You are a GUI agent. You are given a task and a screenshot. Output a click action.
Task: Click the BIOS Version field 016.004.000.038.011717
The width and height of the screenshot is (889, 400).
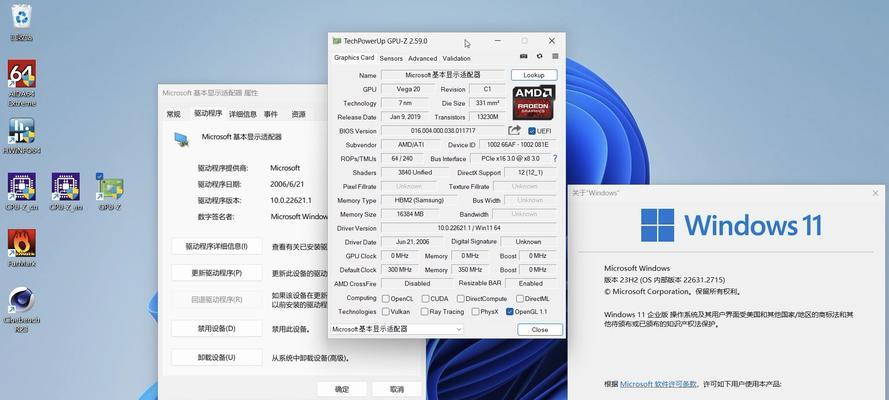pos(443,131)
